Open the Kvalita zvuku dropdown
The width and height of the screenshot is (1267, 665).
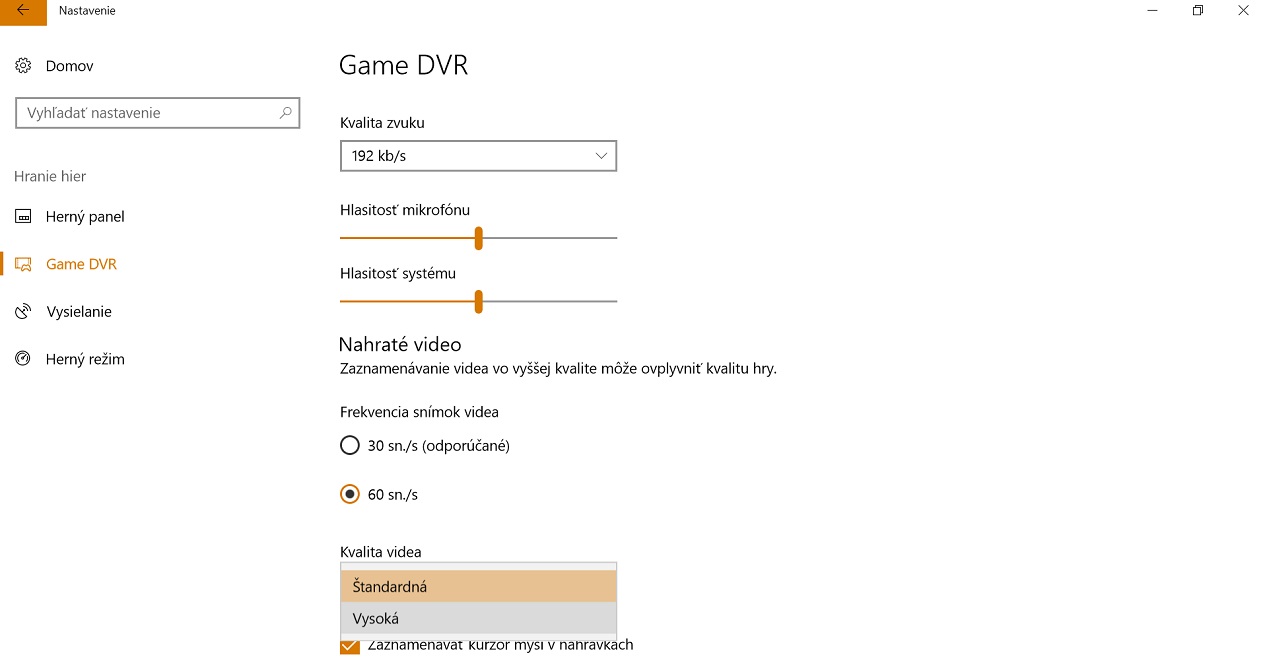478,156
